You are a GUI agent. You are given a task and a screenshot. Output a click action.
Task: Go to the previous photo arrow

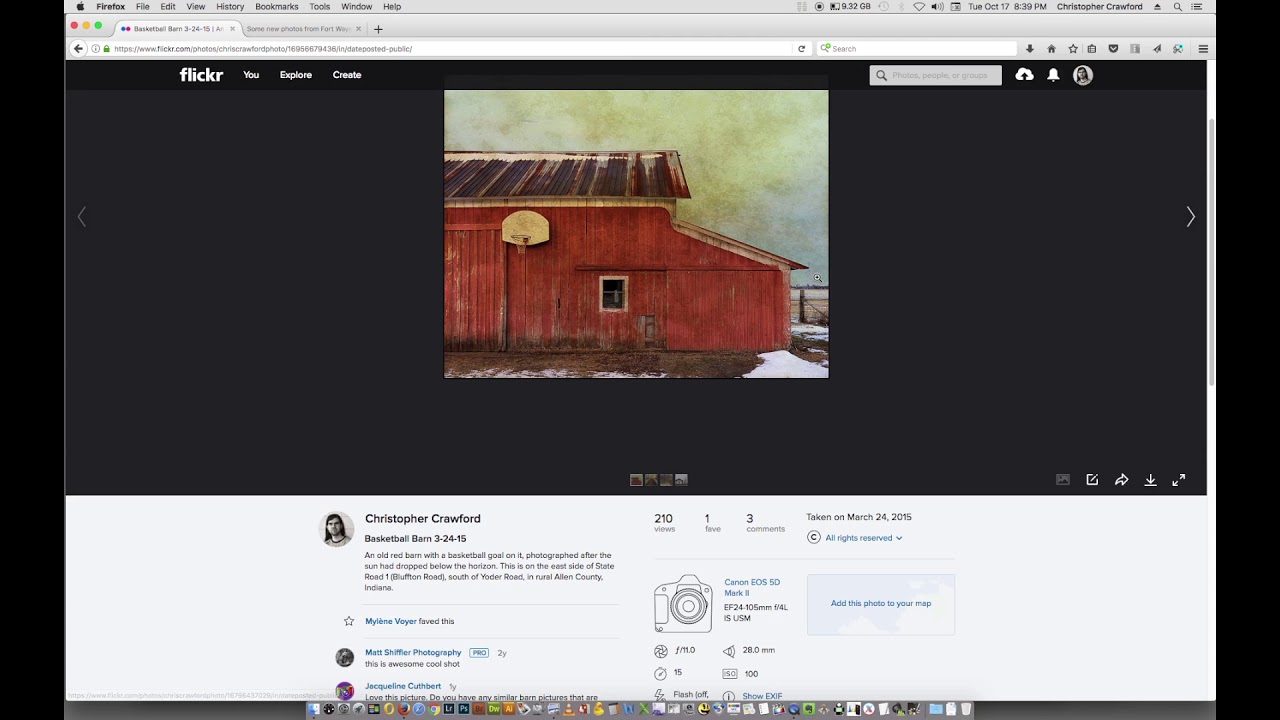(x=82, y=216)
